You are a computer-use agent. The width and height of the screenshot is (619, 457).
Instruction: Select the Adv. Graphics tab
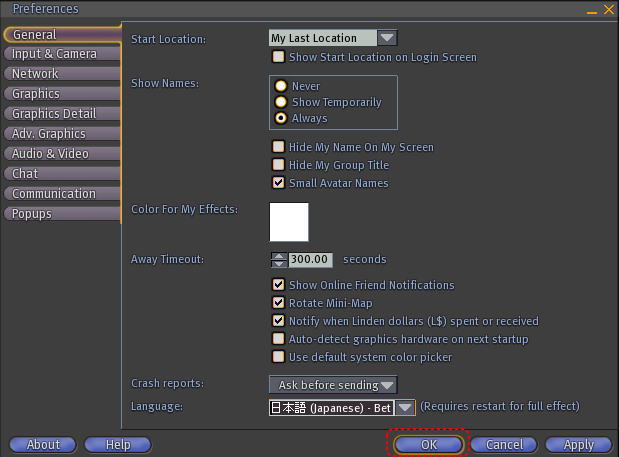click(62, 134)
